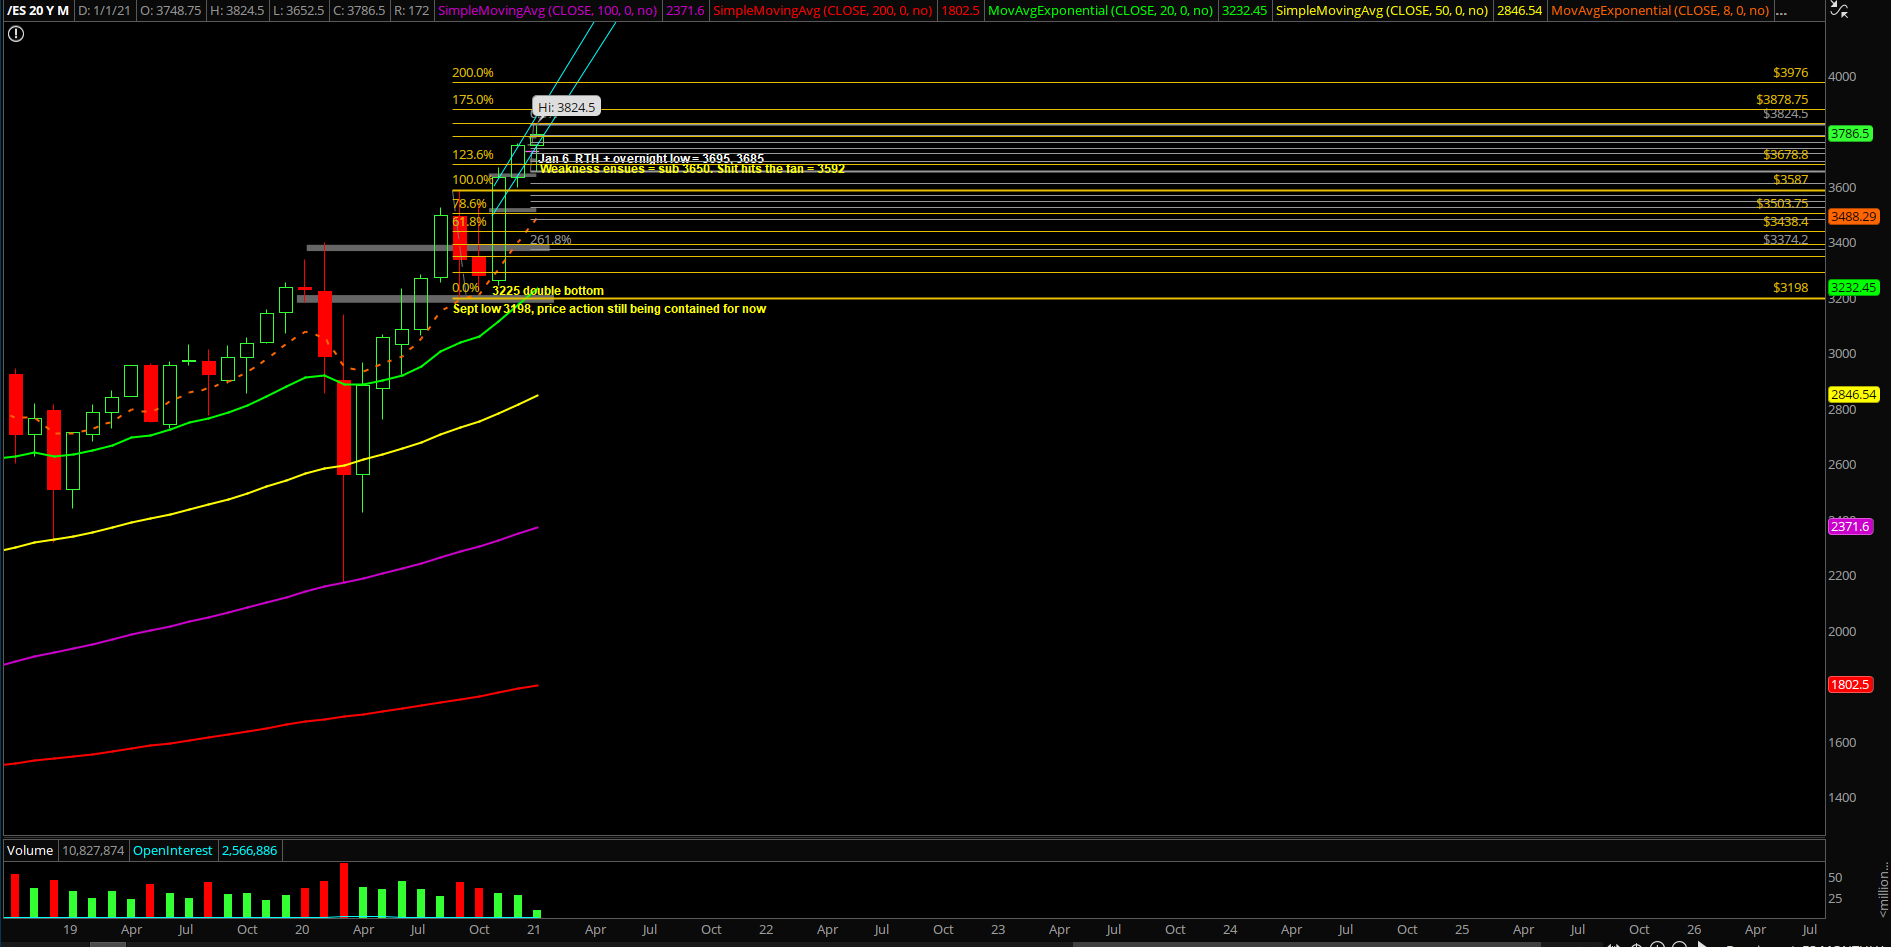Click the yellow 2846.54 price tag
Viewport: 1891px width, 947px height.
tap(1853, 395)
